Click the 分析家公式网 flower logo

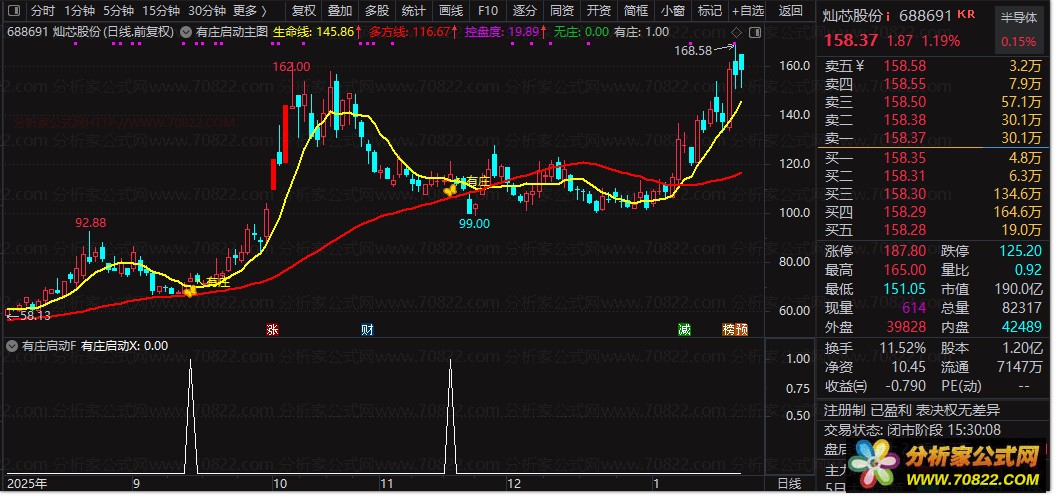tap(873, 462)
